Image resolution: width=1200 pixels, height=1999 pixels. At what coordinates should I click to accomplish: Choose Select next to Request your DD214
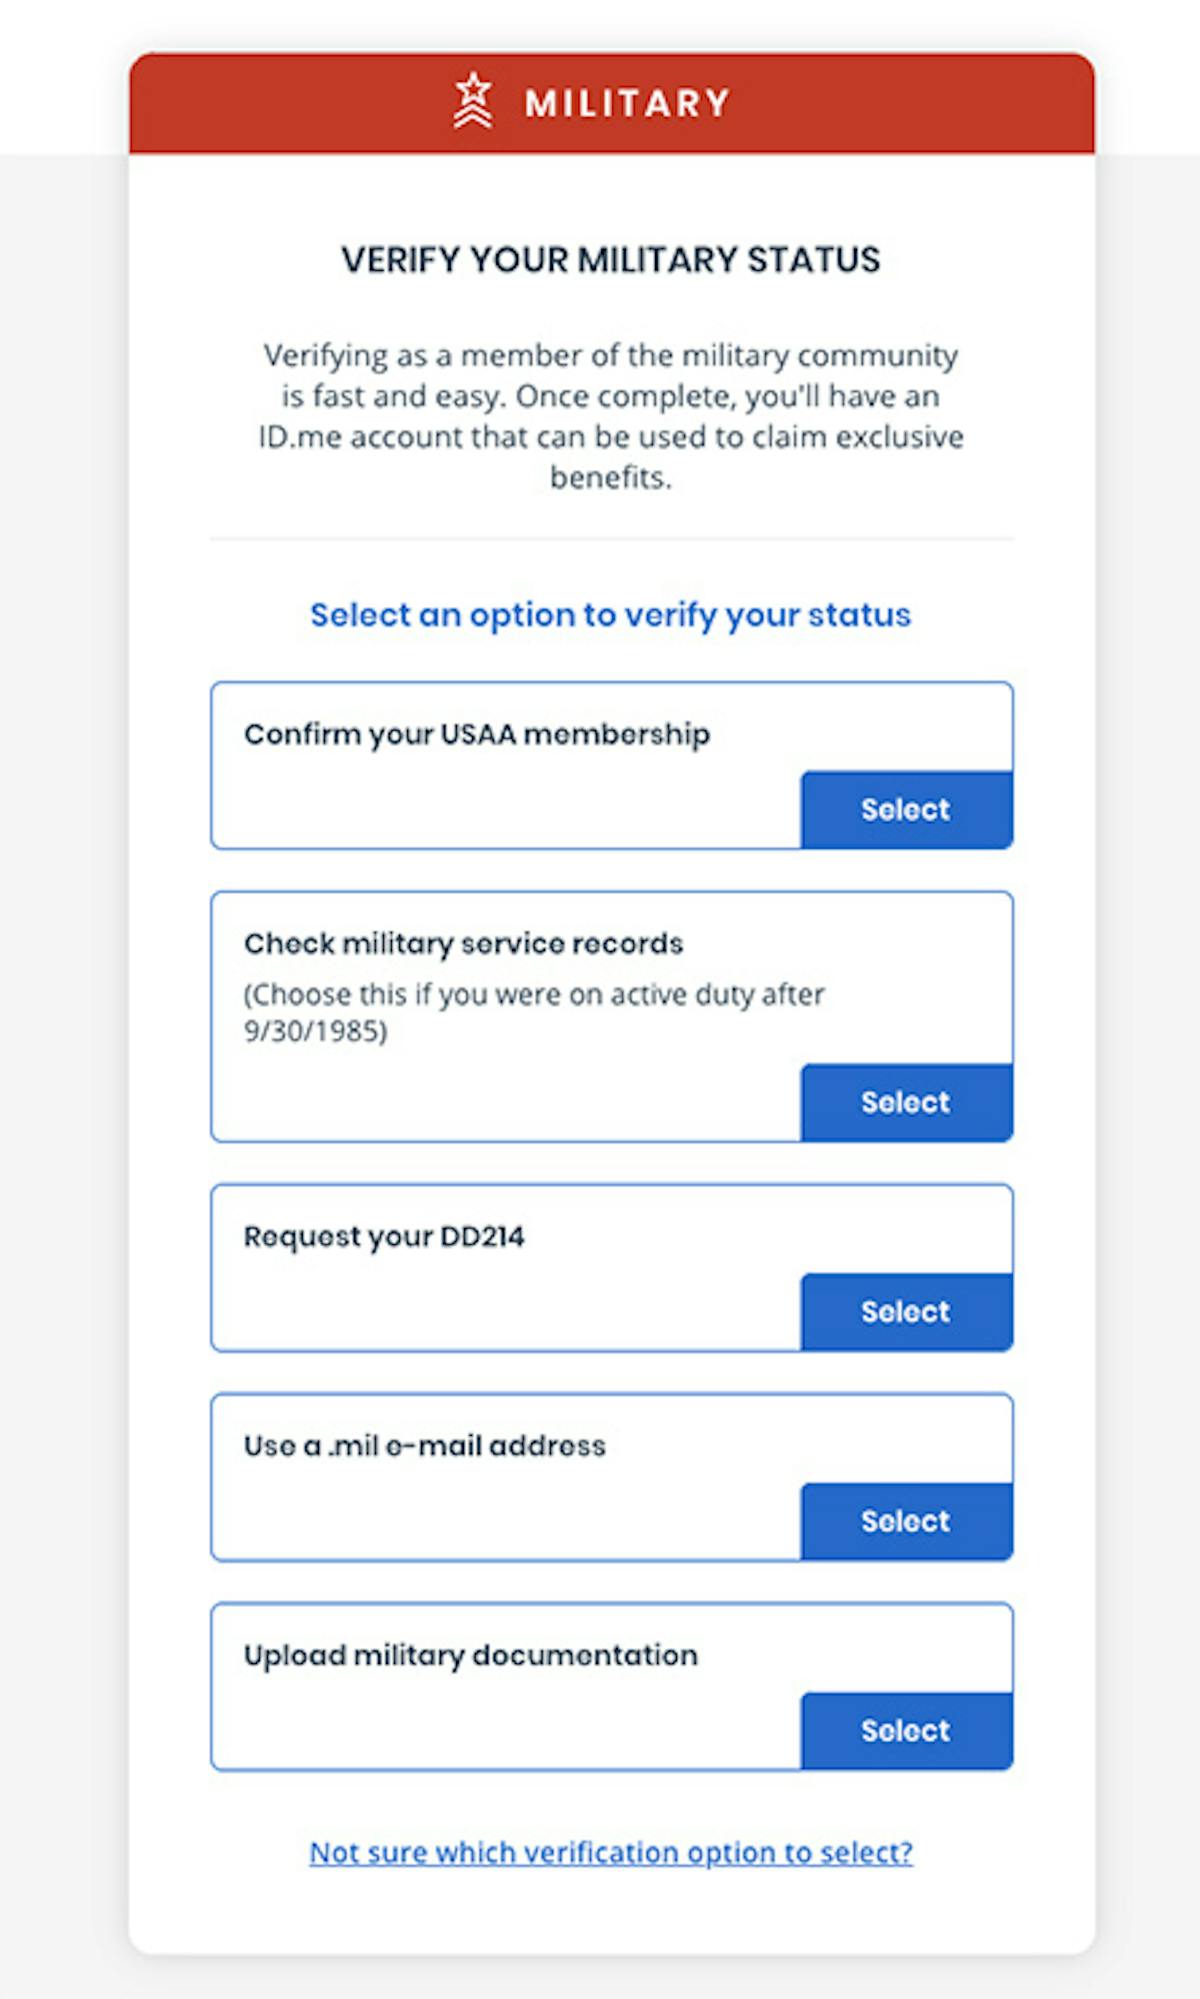pyautogui.click(x=906, y=1311)
